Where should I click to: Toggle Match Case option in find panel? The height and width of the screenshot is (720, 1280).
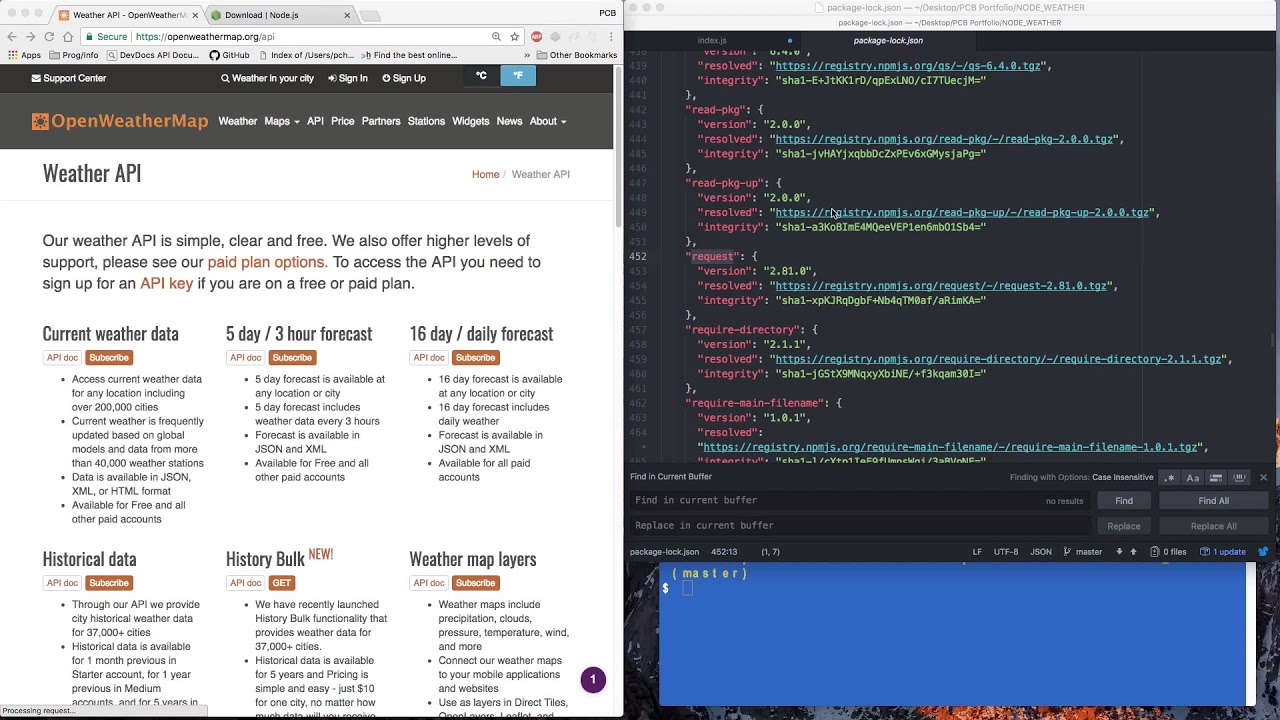tap(1192, 477)
